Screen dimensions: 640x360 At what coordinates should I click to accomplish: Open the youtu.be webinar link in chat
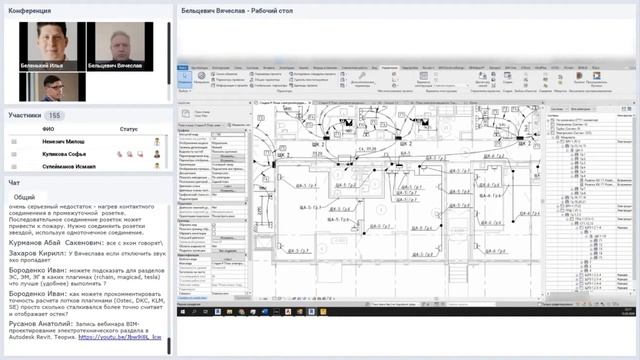(120, 337)
